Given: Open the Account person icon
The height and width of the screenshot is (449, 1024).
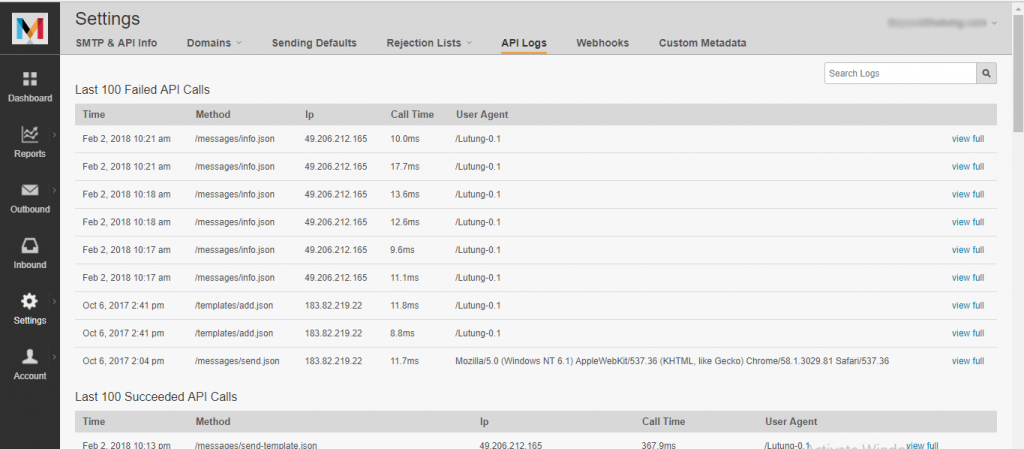Looking at the screenshot, I should [x=30, y=357].
